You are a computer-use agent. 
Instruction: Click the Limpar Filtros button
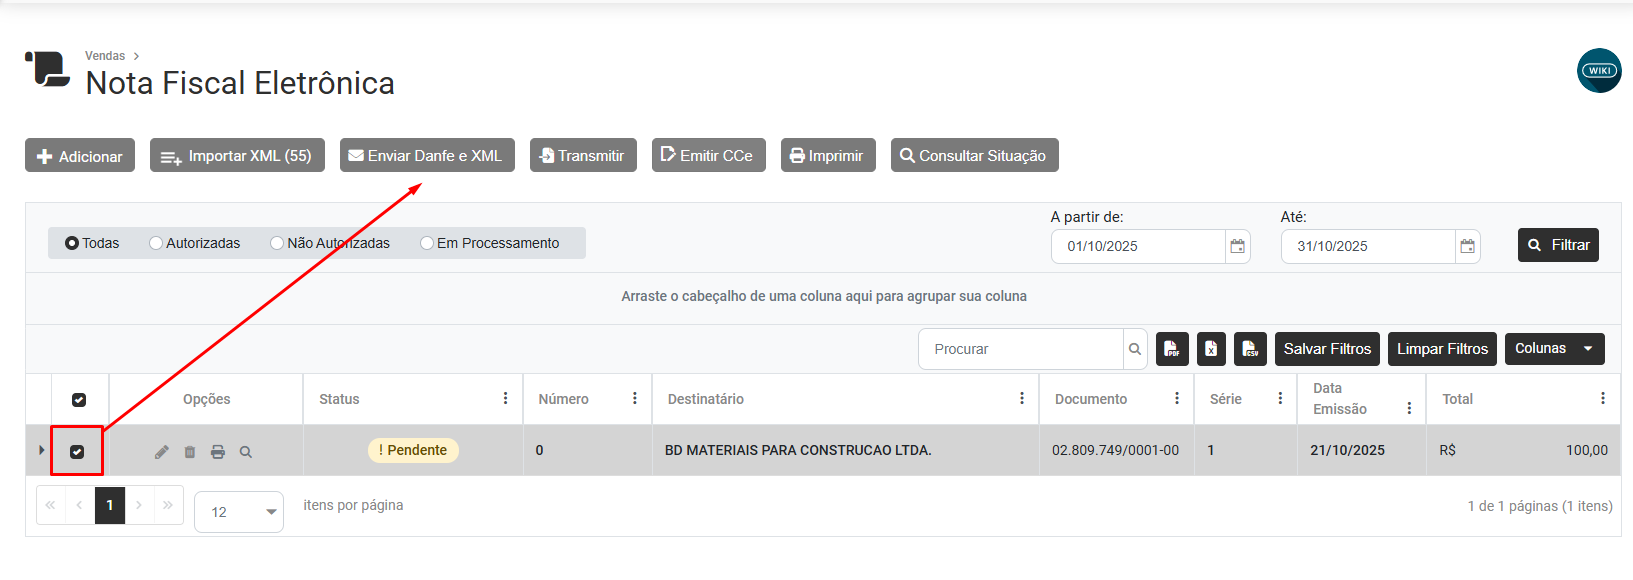[1442, 349]
